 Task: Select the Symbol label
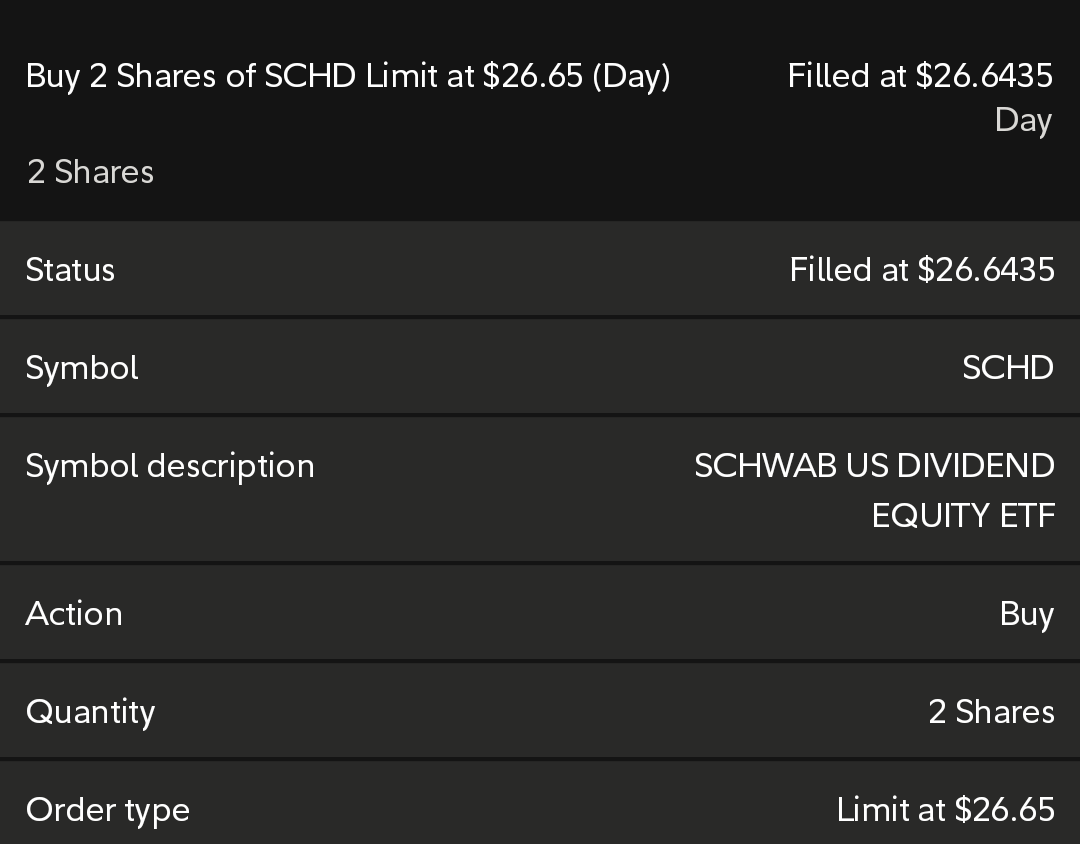tap(82, 368)
